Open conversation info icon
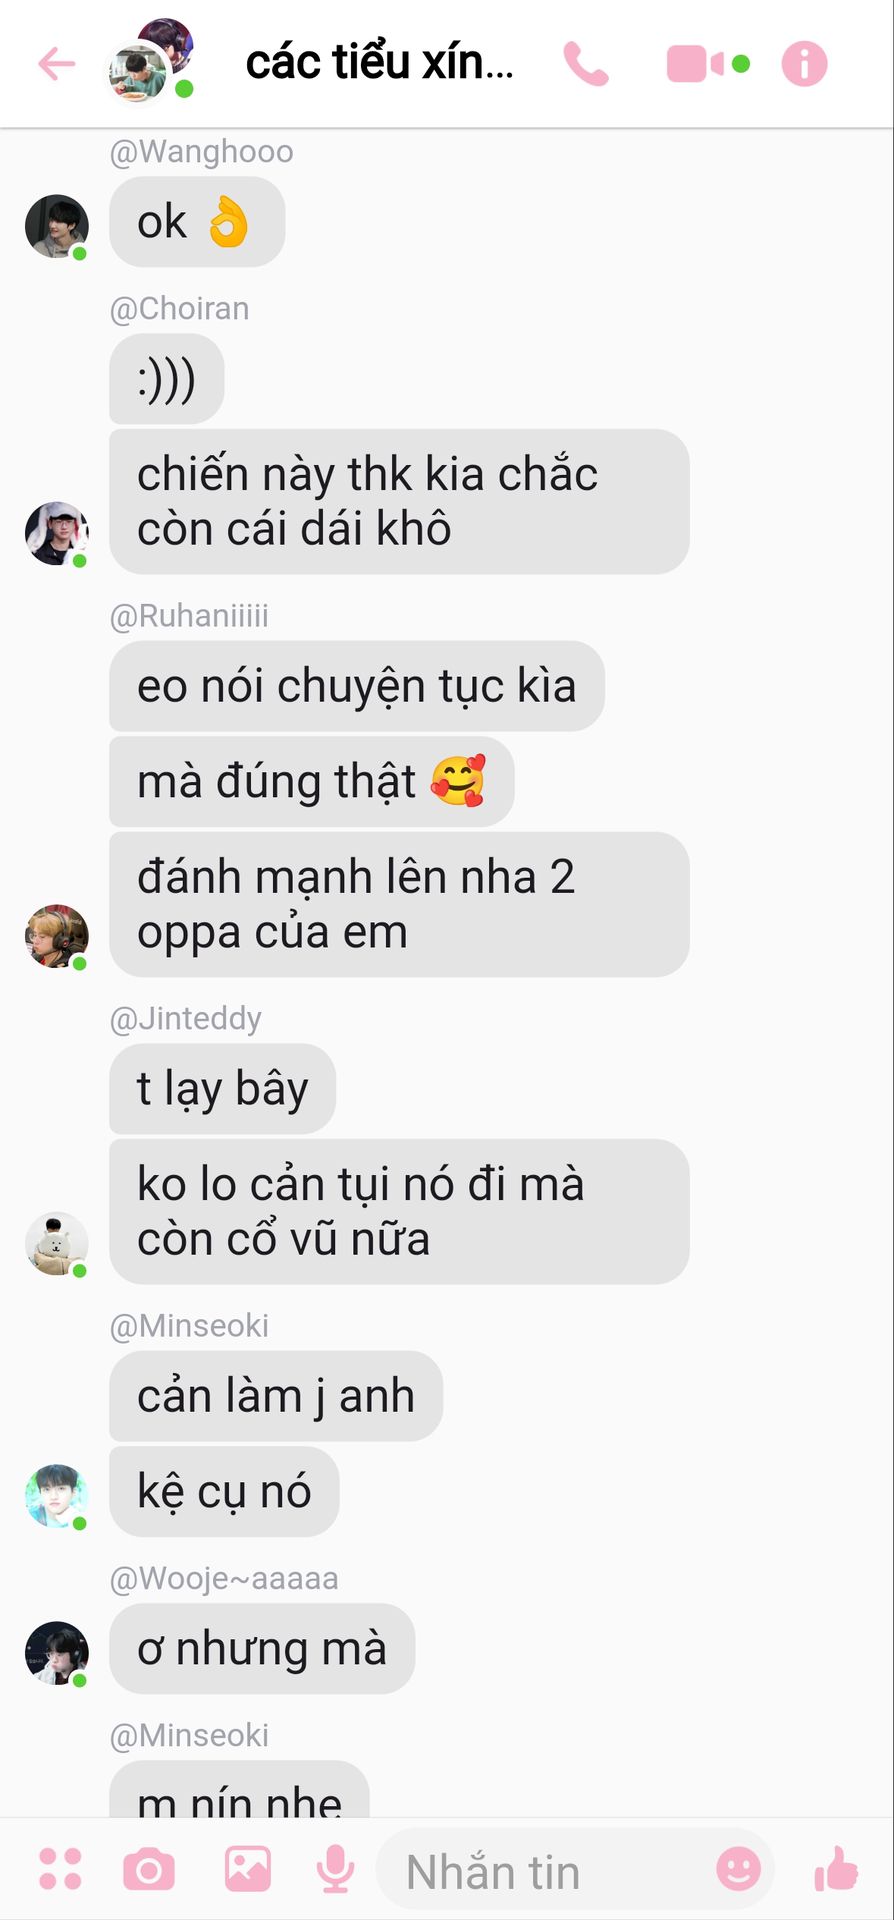This screenshot has width=894, height=1920. tap(804, 65)
